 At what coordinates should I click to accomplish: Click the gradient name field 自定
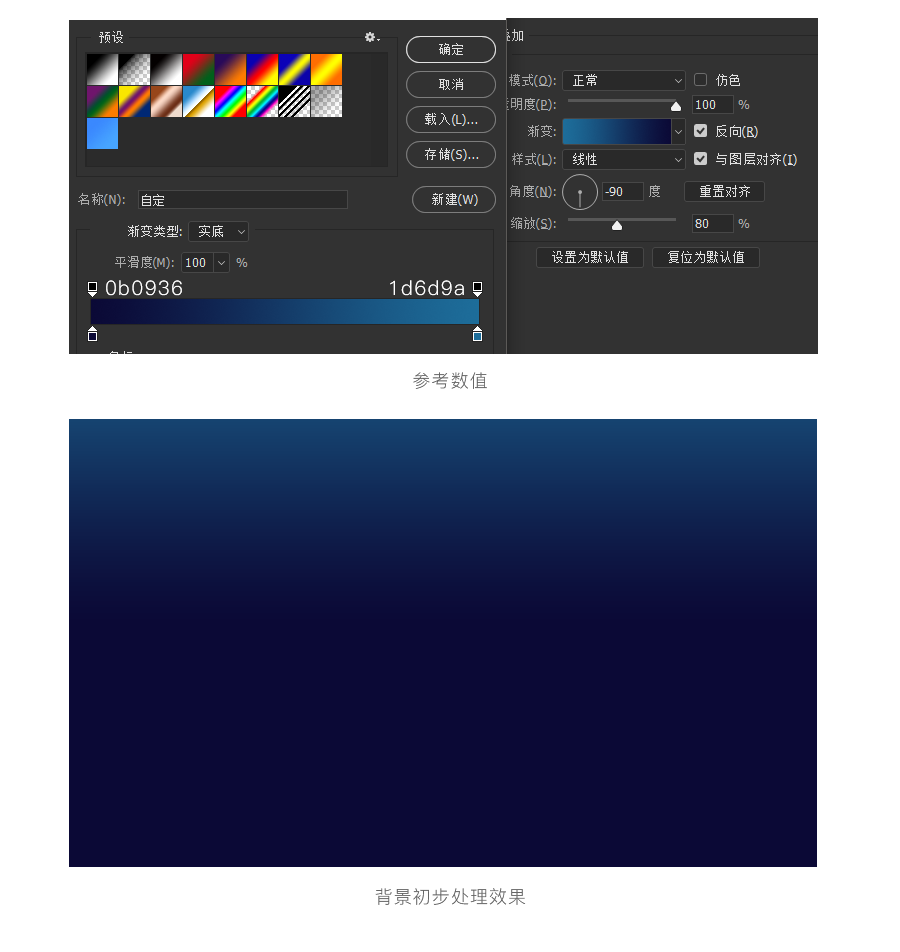(x=243, y=200)
